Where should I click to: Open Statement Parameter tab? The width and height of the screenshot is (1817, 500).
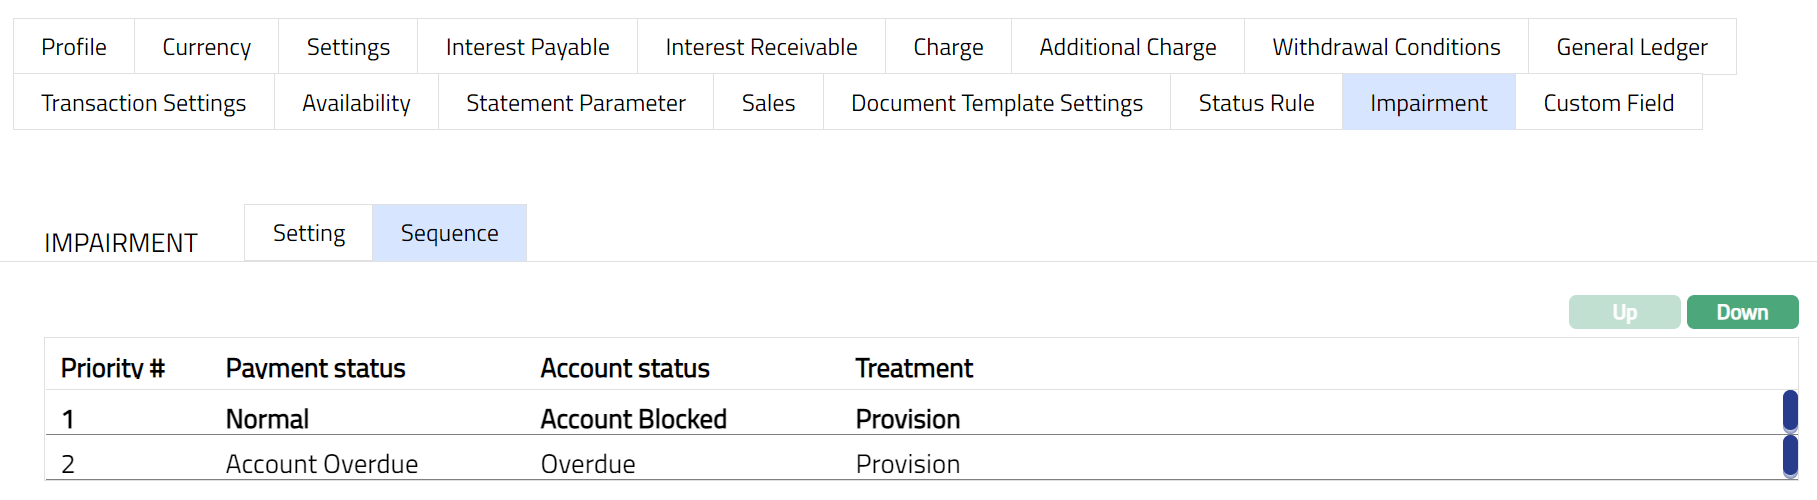575,103
